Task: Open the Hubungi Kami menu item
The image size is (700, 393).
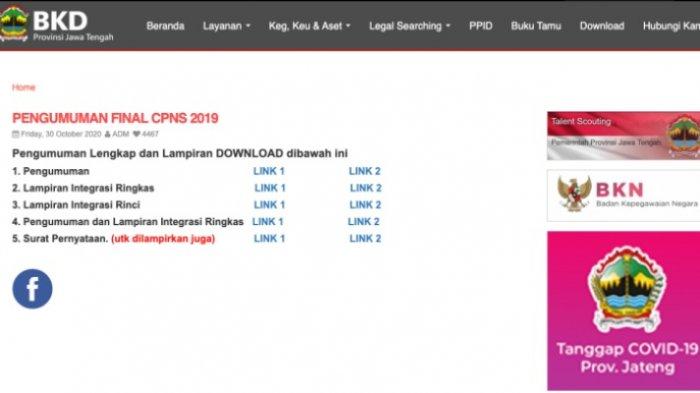Action: pos(671,26)
